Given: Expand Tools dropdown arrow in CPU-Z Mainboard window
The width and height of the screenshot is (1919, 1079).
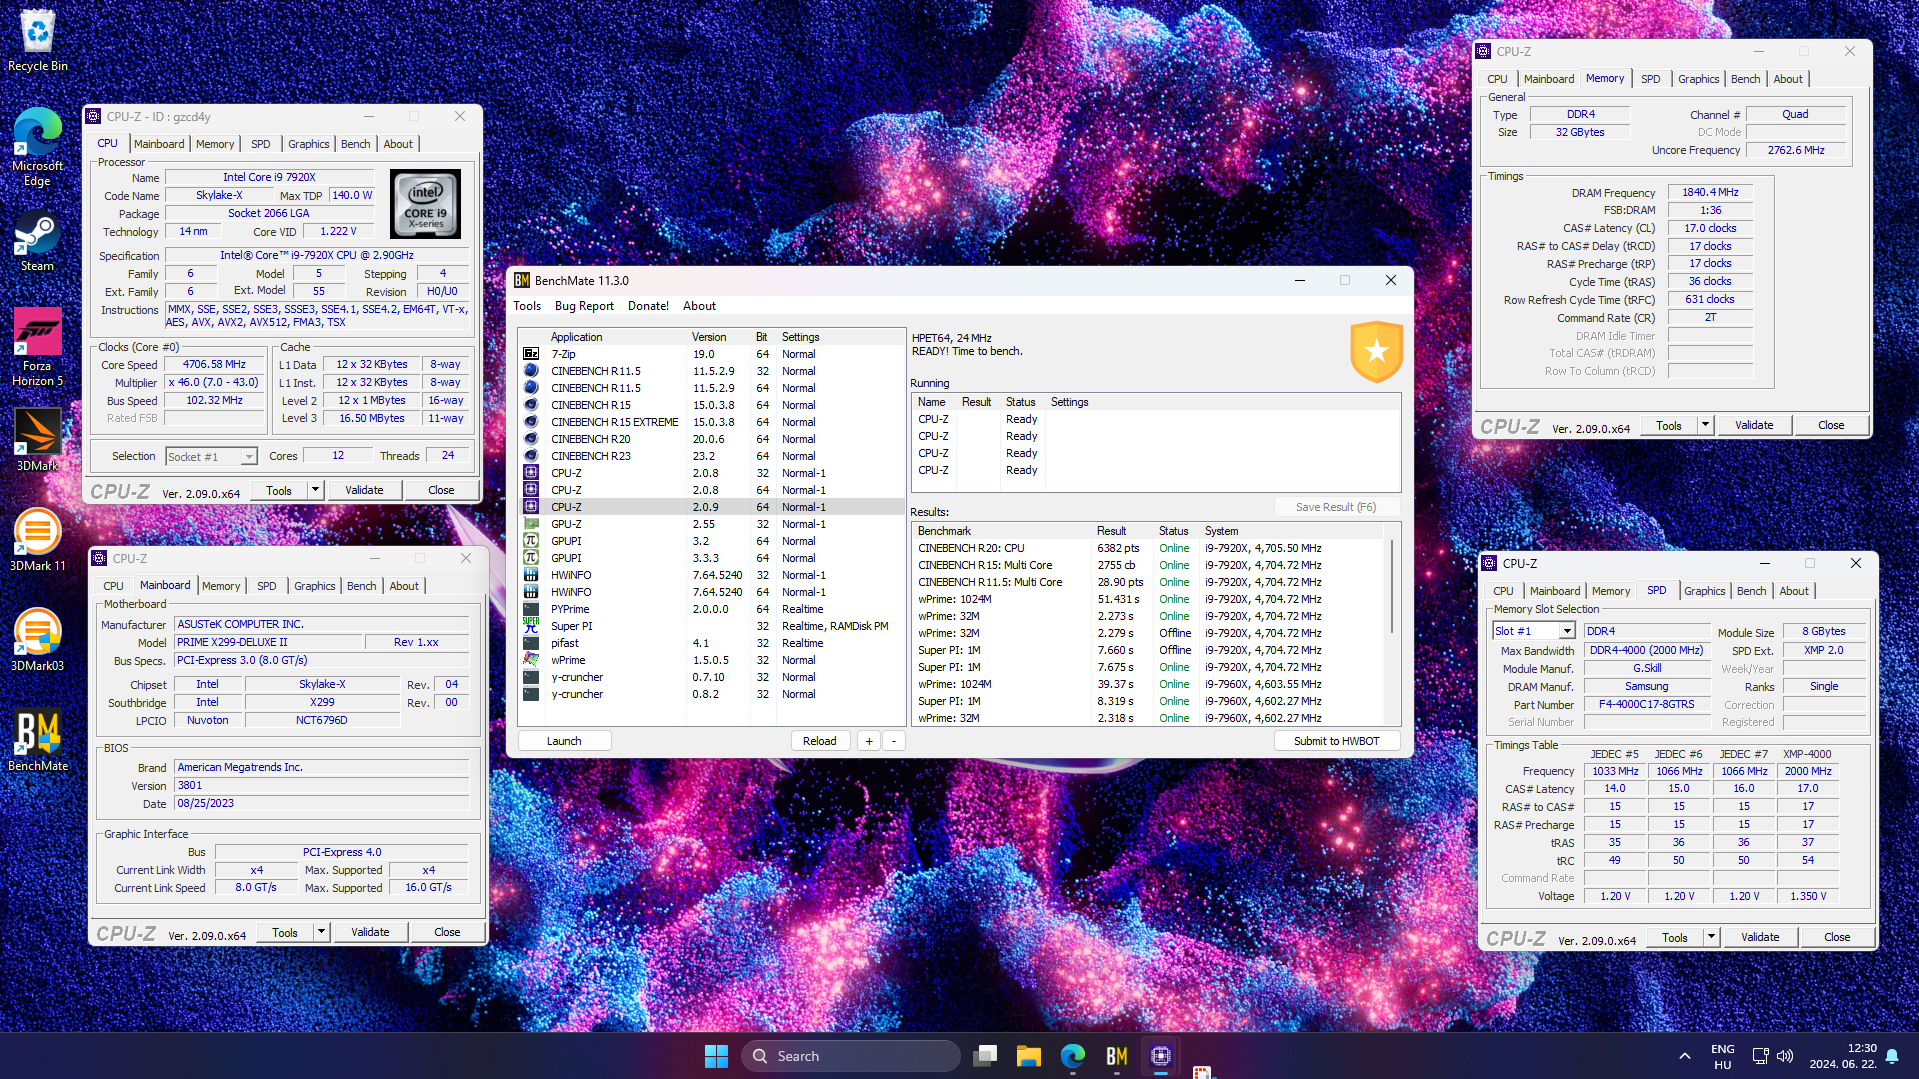Looking at the screenshot, I should point(322,932).
